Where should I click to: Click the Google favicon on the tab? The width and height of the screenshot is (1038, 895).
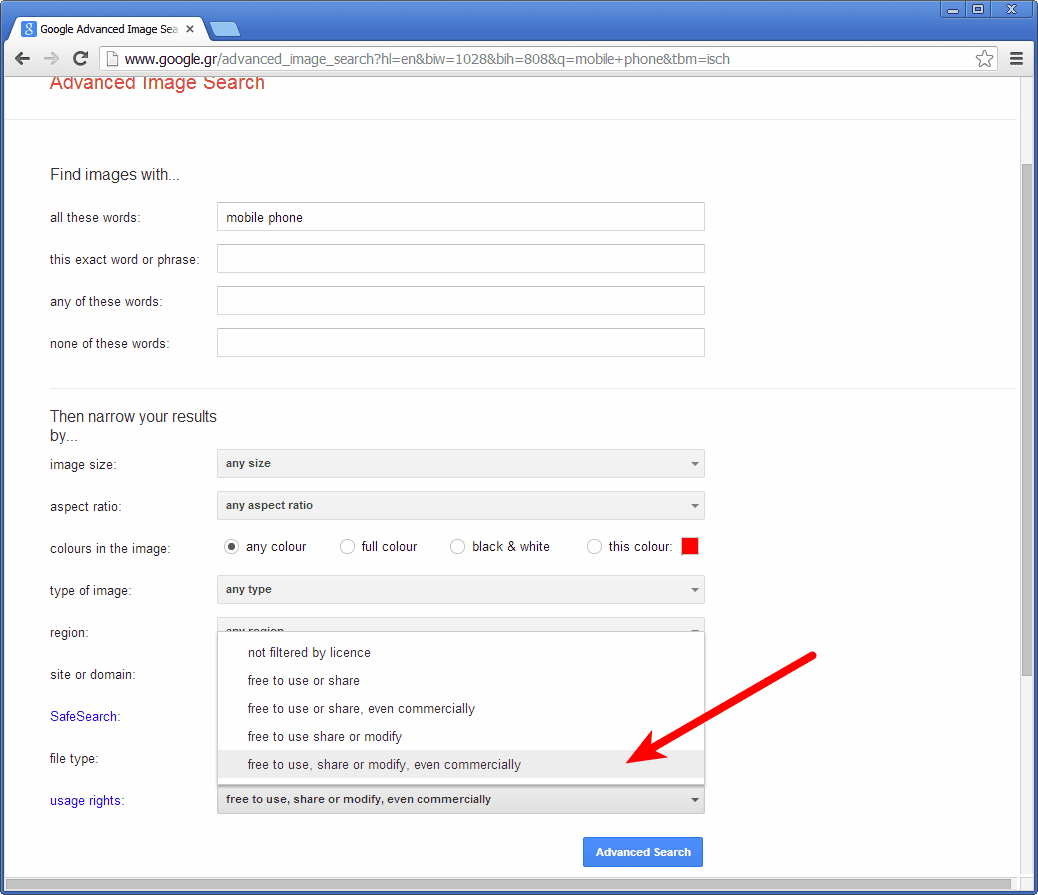point(28,29)
